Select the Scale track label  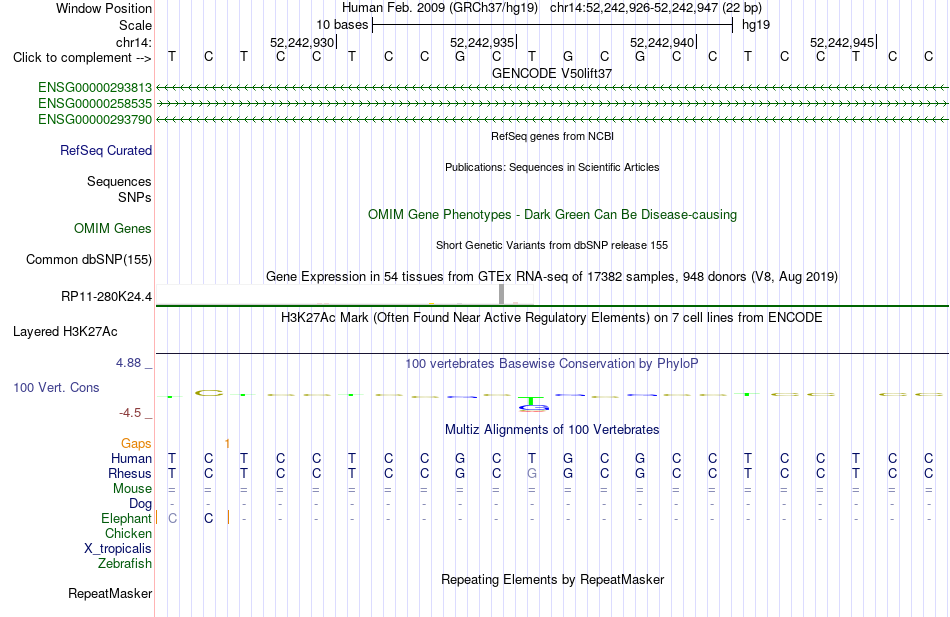[x=135, y=25]
